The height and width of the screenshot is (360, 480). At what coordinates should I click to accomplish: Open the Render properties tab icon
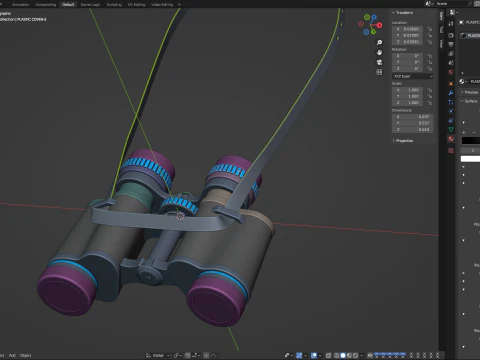click(451, 35)
